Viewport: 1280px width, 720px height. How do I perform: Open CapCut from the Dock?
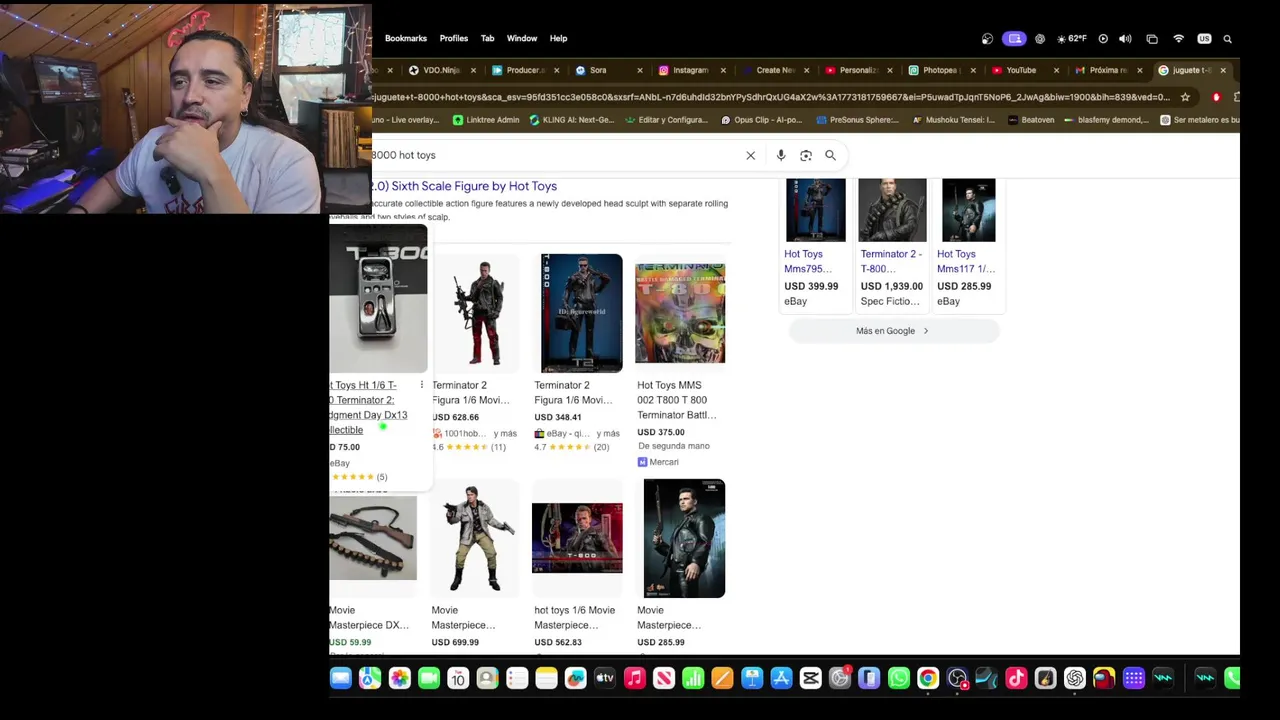pos(811,679)
